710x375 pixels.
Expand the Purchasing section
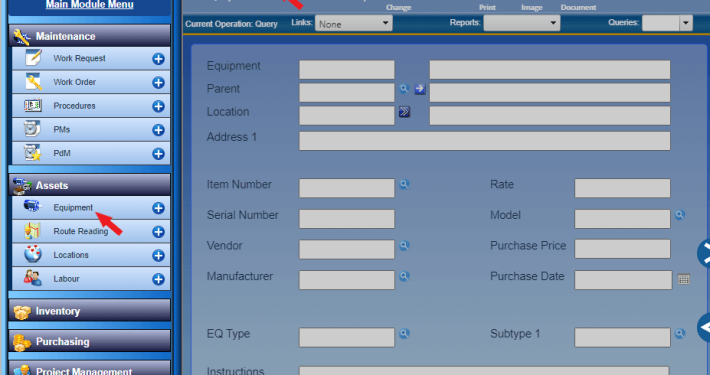click(x=90, y=341)
